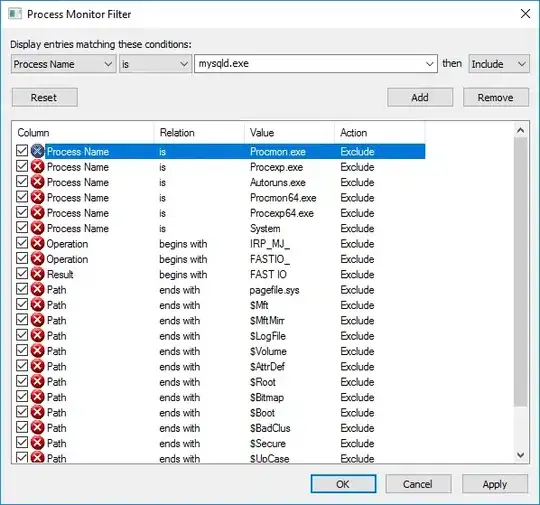Click the exclude icon for pagefile.sys path
This screenshot has height=505, width=540.
tap(37, 289)
